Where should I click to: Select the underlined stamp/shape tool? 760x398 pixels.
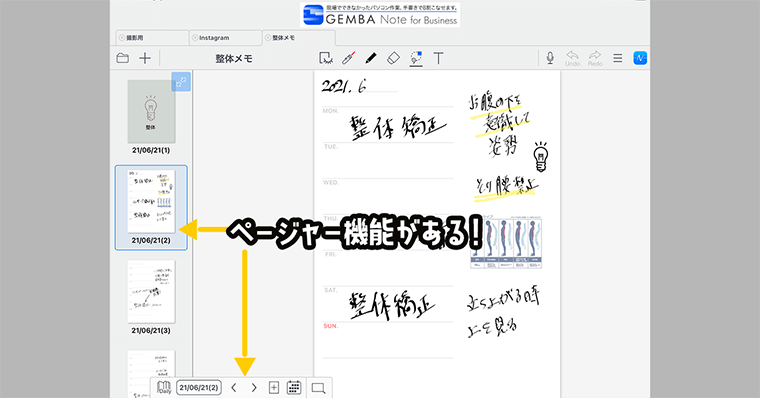[416, 59]
